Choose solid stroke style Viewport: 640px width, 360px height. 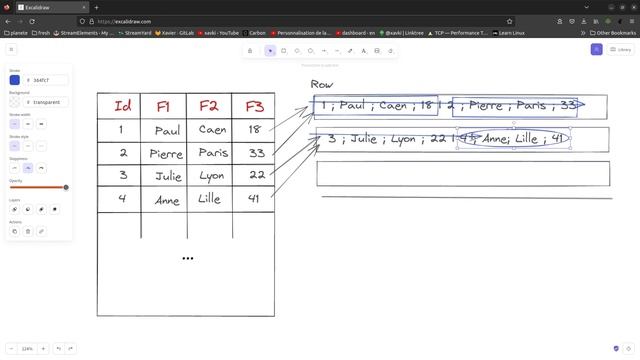pyautogui.click(x=14, y=146)
